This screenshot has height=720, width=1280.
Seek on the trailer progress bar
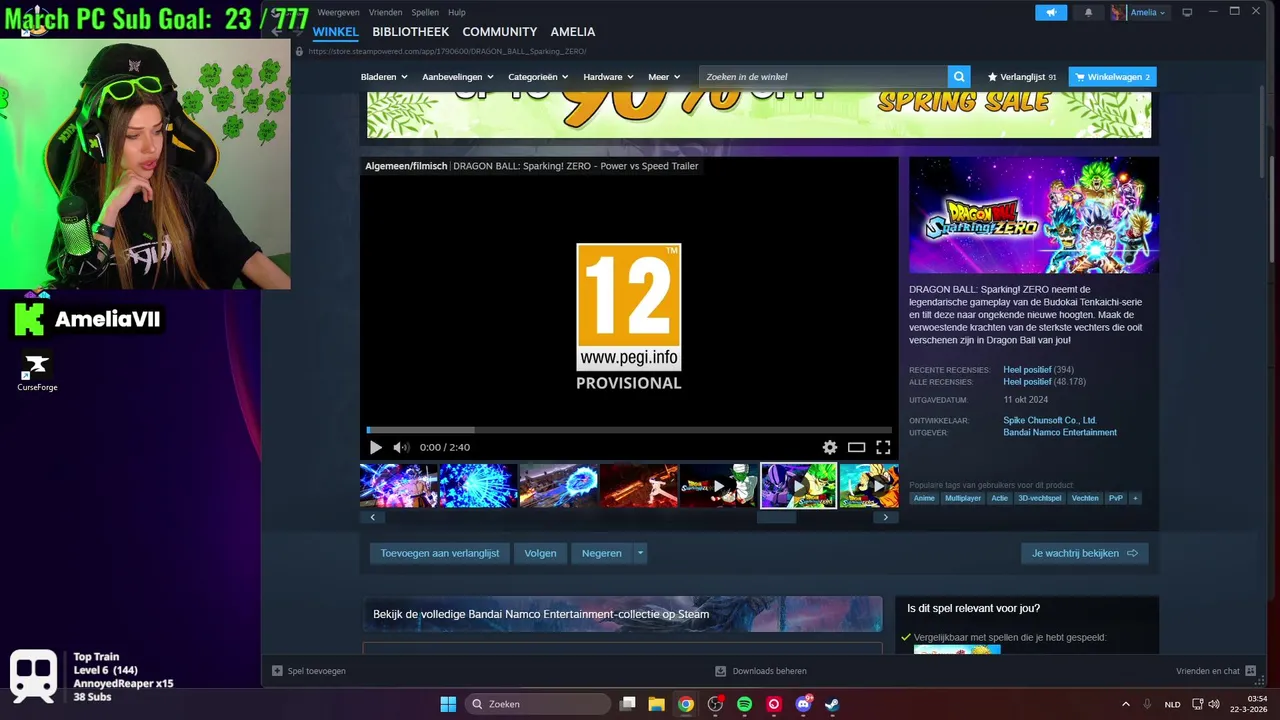click(629, 430)
